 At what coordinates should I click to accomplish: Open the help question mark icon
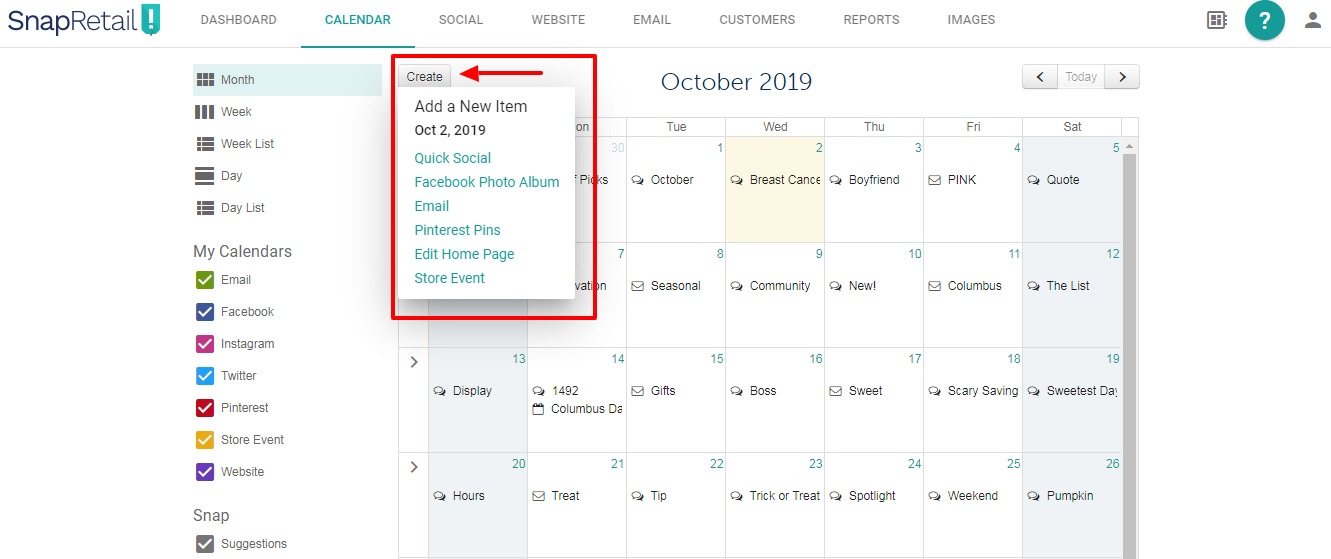(1264, 20)
